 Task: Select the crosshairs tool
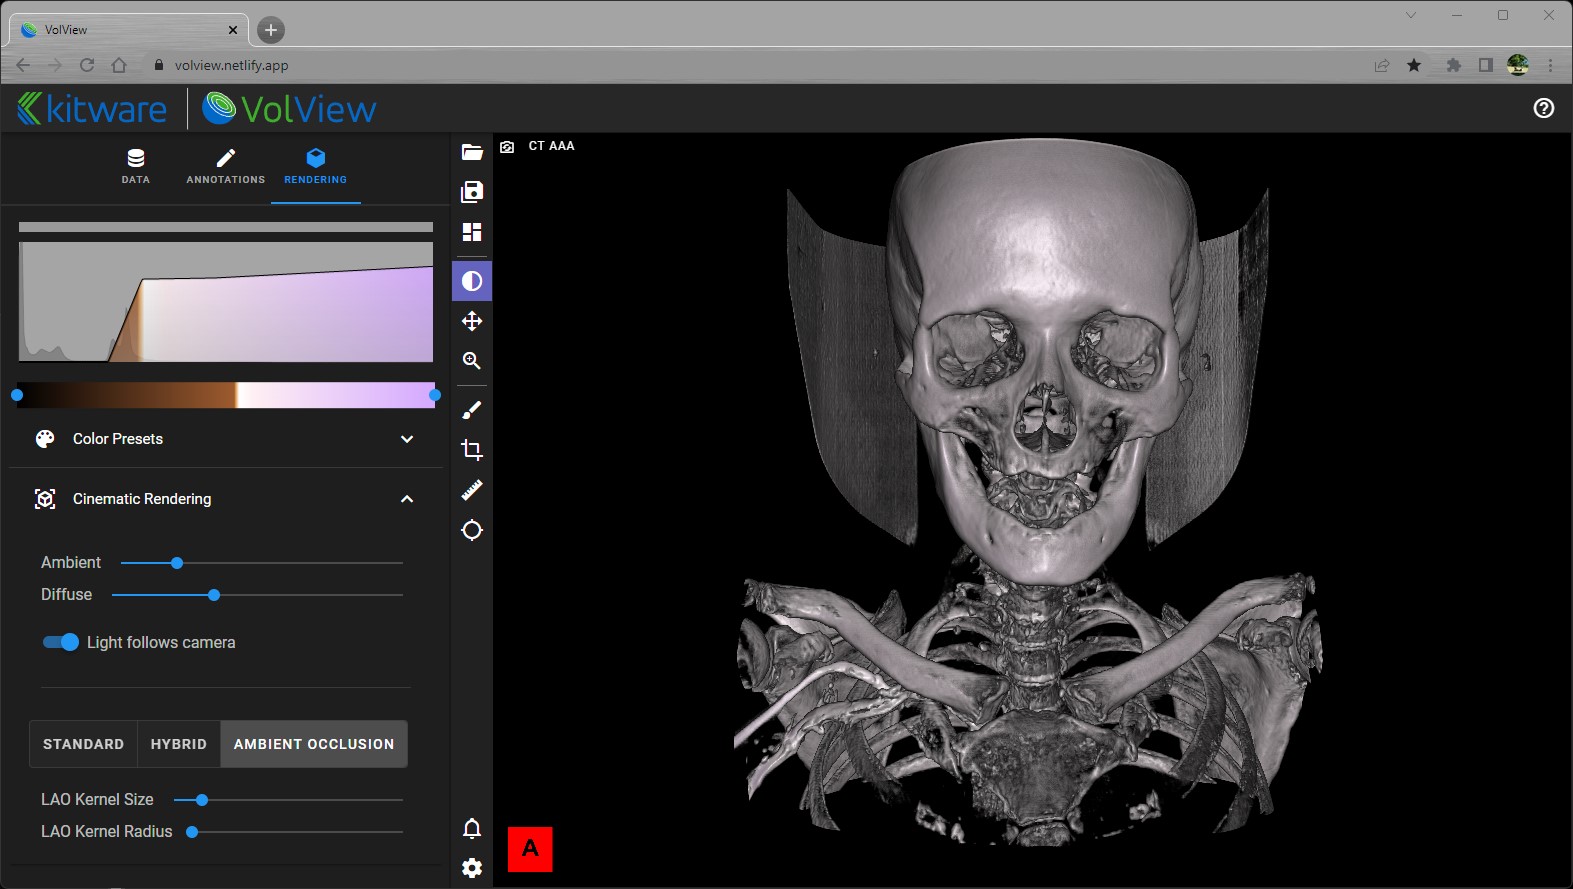point(472,530)
